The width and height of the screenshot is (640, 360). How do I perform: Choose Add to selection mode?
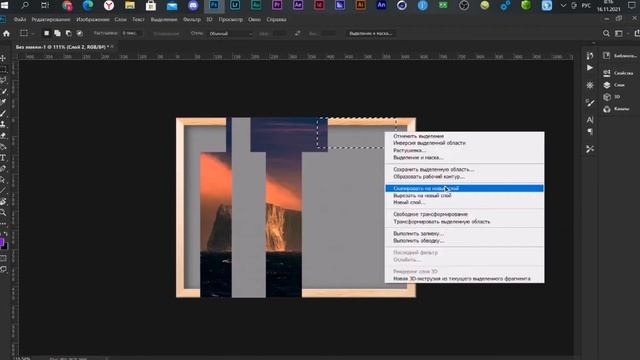[x=58, y=33]
